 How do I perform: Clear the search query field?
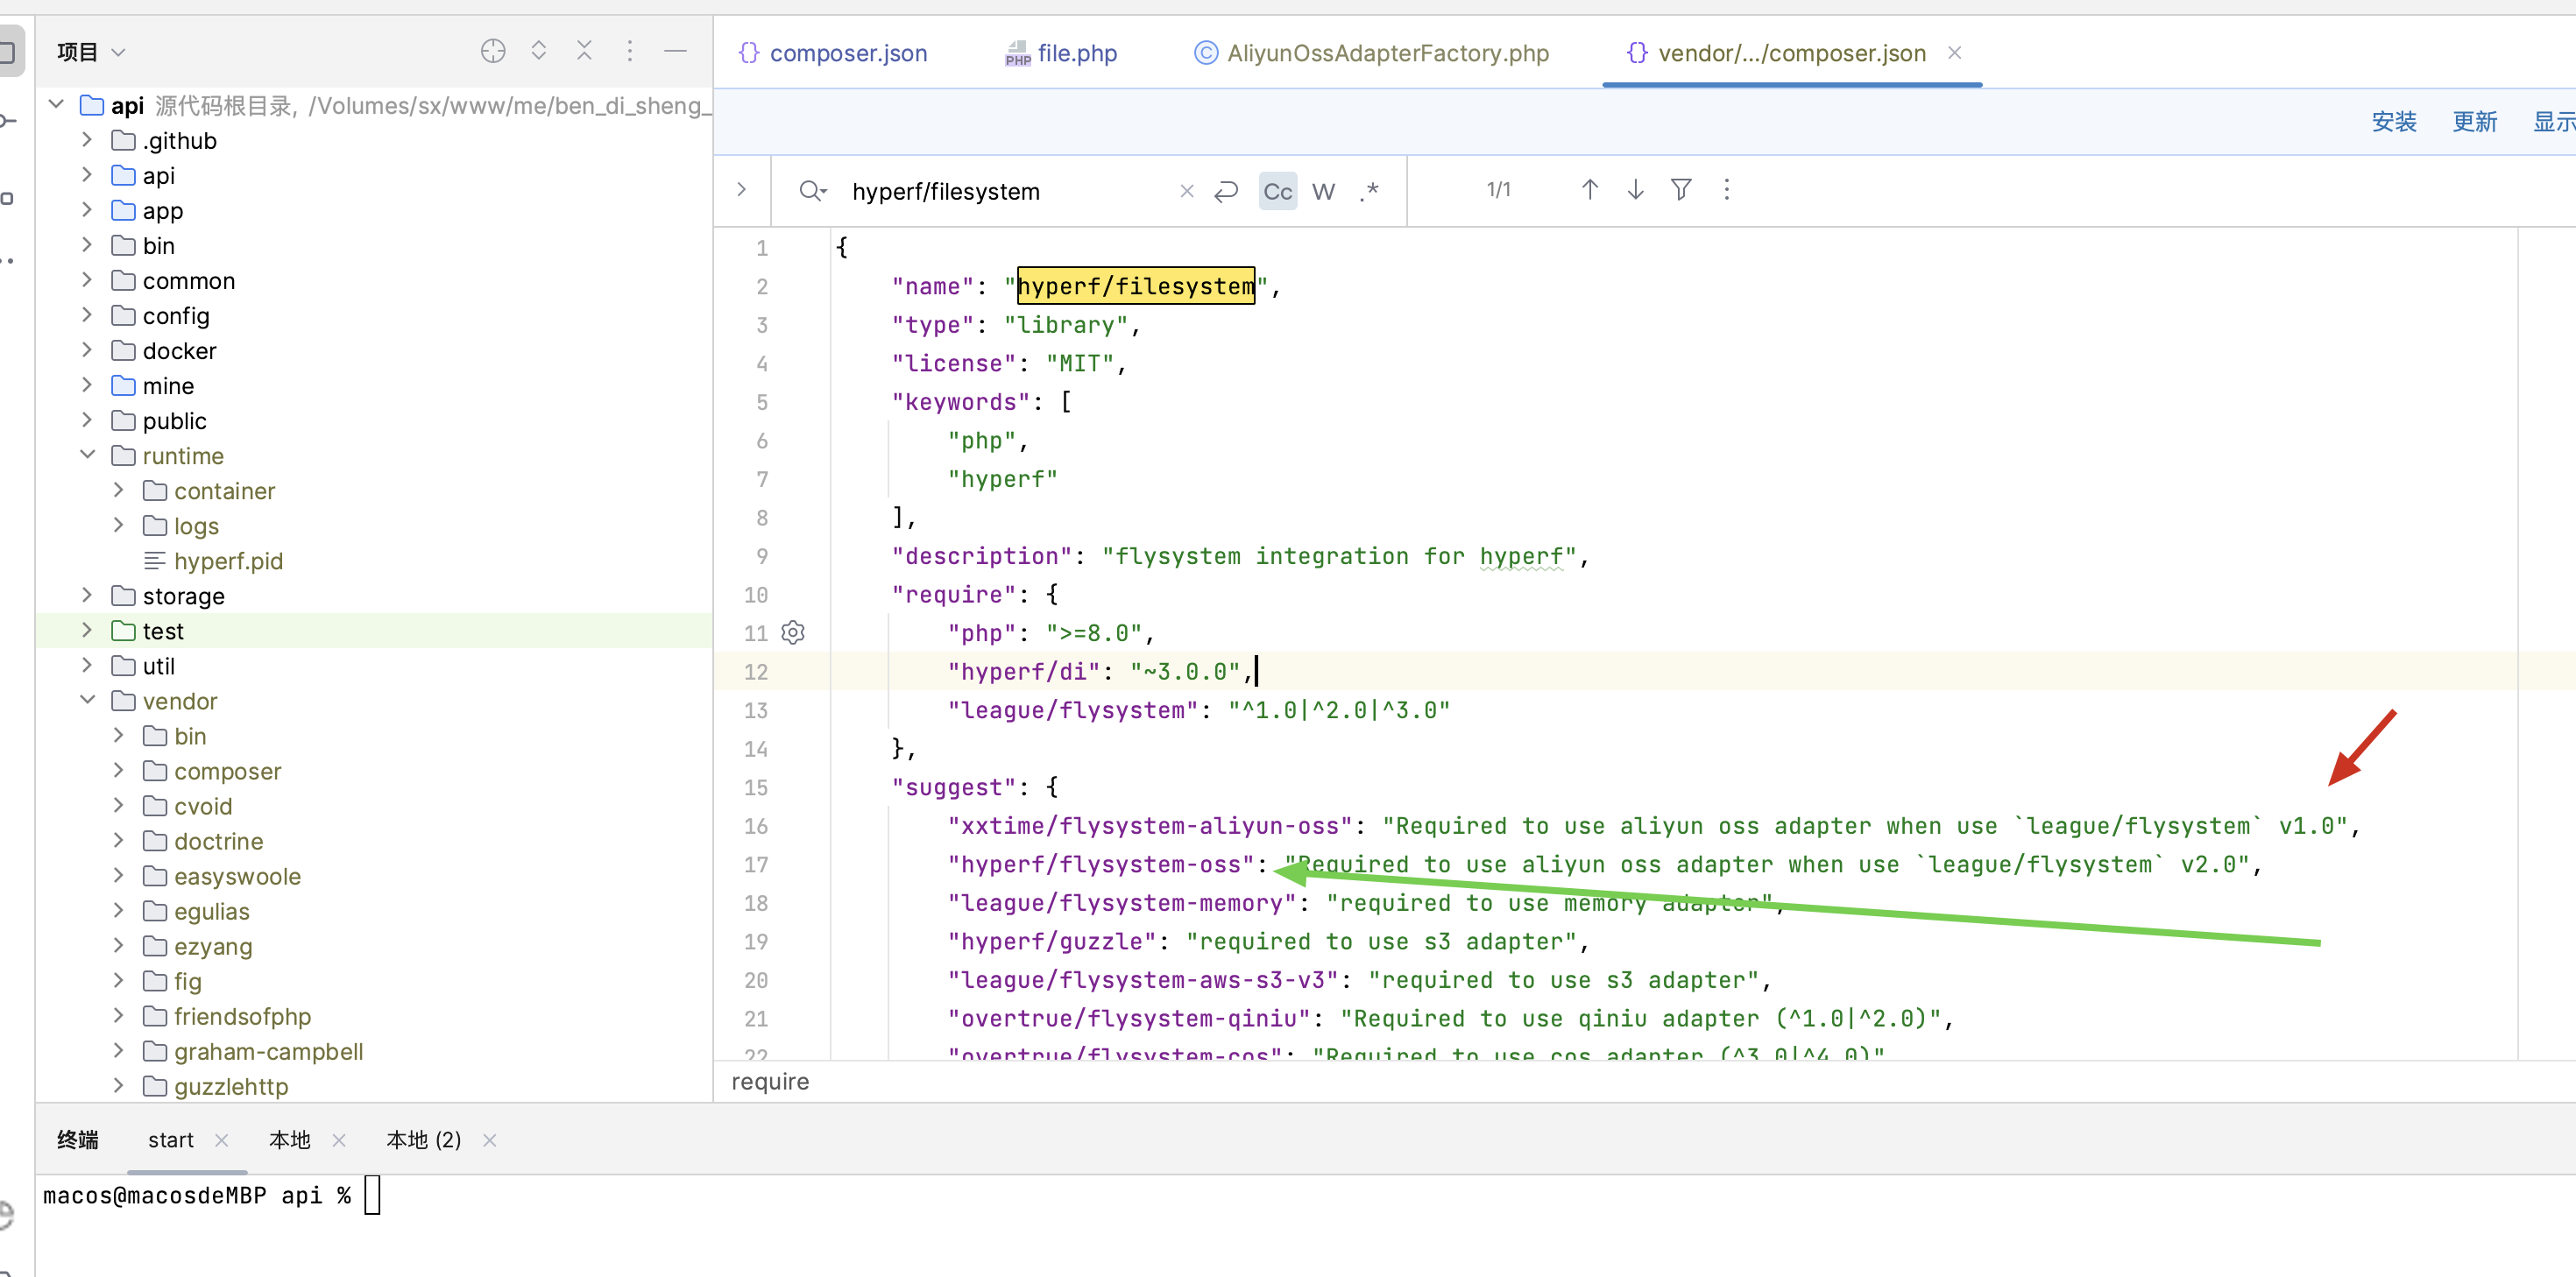(x=1186, y=191)
